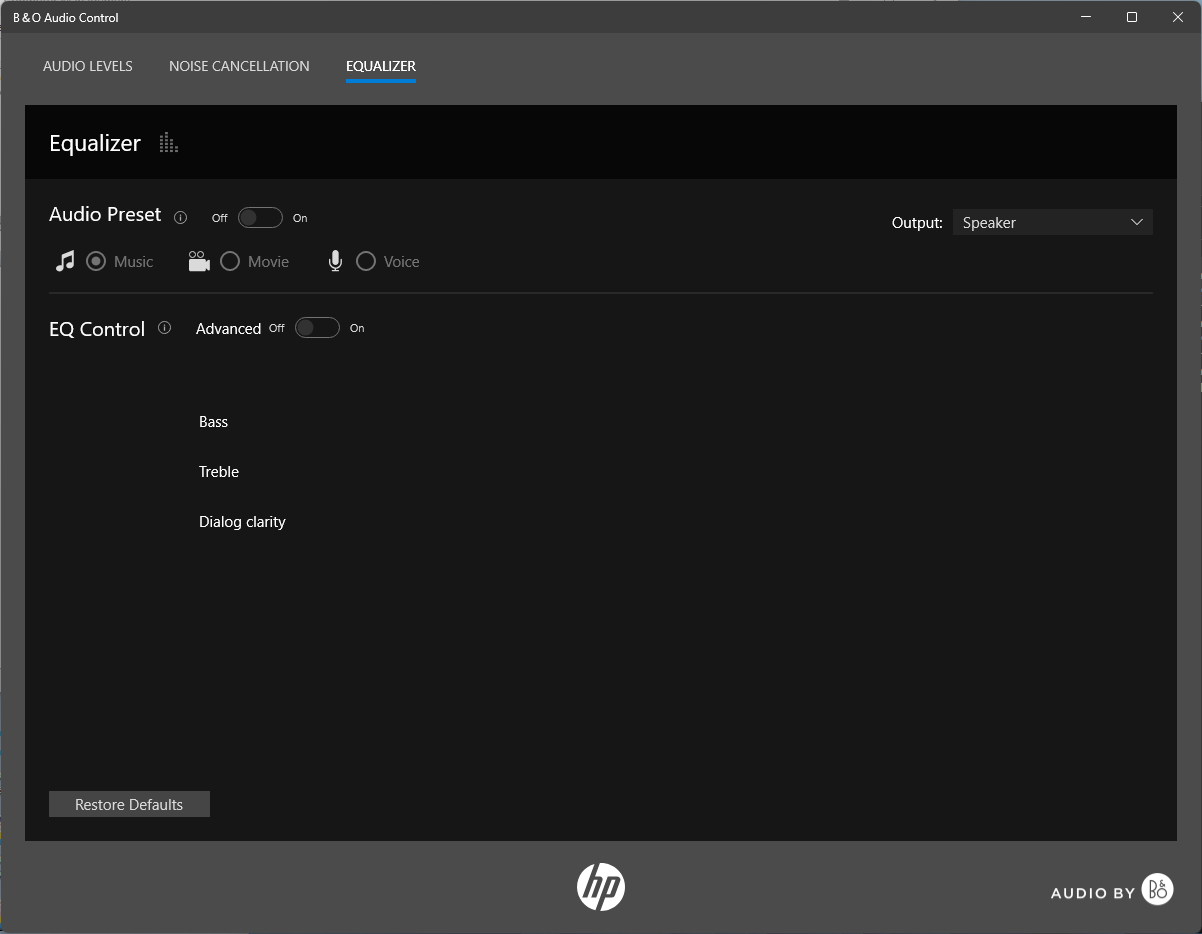Switch to the Audio Levels tab
The height and width of the screenshot is (934, 1202).
(x=88, y=66)
